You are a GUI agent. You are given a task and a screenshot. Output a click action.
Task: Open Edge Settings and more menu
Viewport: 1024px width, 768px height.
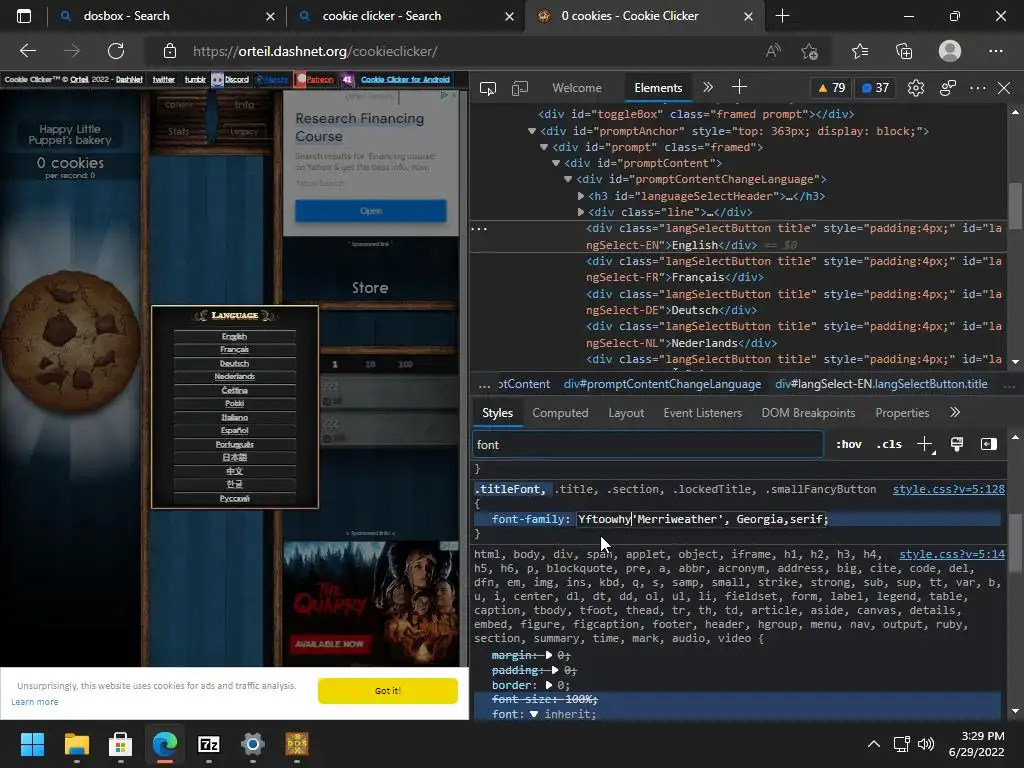995,51
